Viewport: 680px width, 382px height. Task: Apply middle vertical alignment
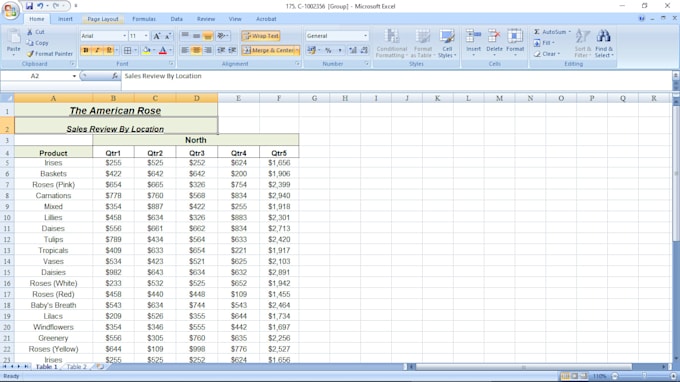pyautogui.click(x=196, y=36)
